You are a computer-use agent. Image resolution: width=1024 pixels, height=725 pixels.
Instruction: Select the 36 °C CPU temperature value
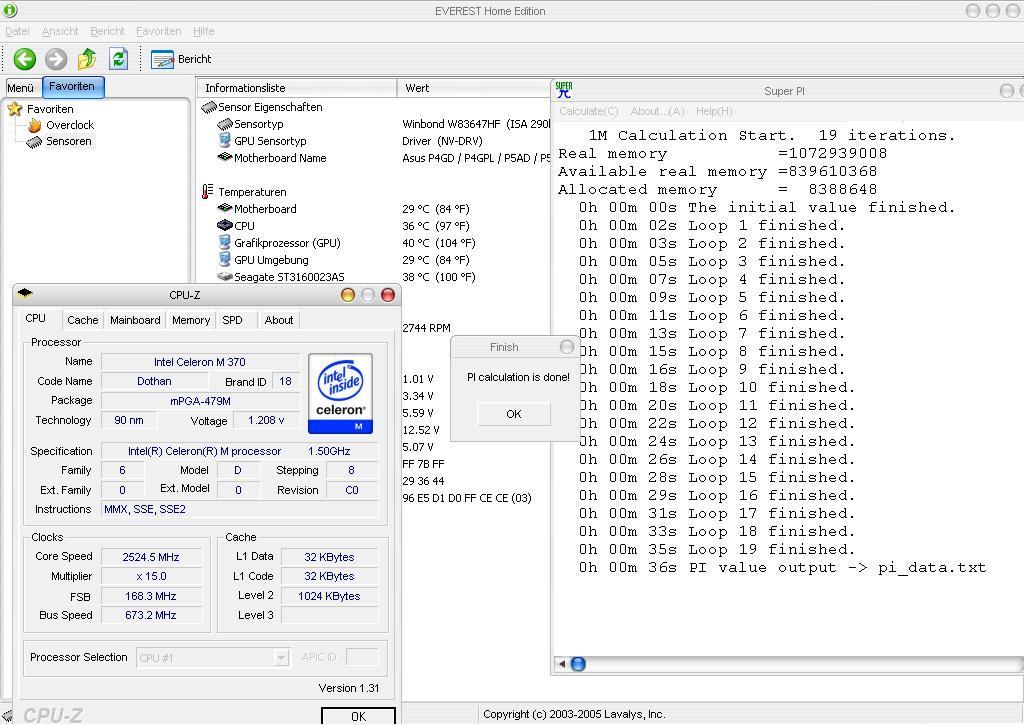pos(436,225)
